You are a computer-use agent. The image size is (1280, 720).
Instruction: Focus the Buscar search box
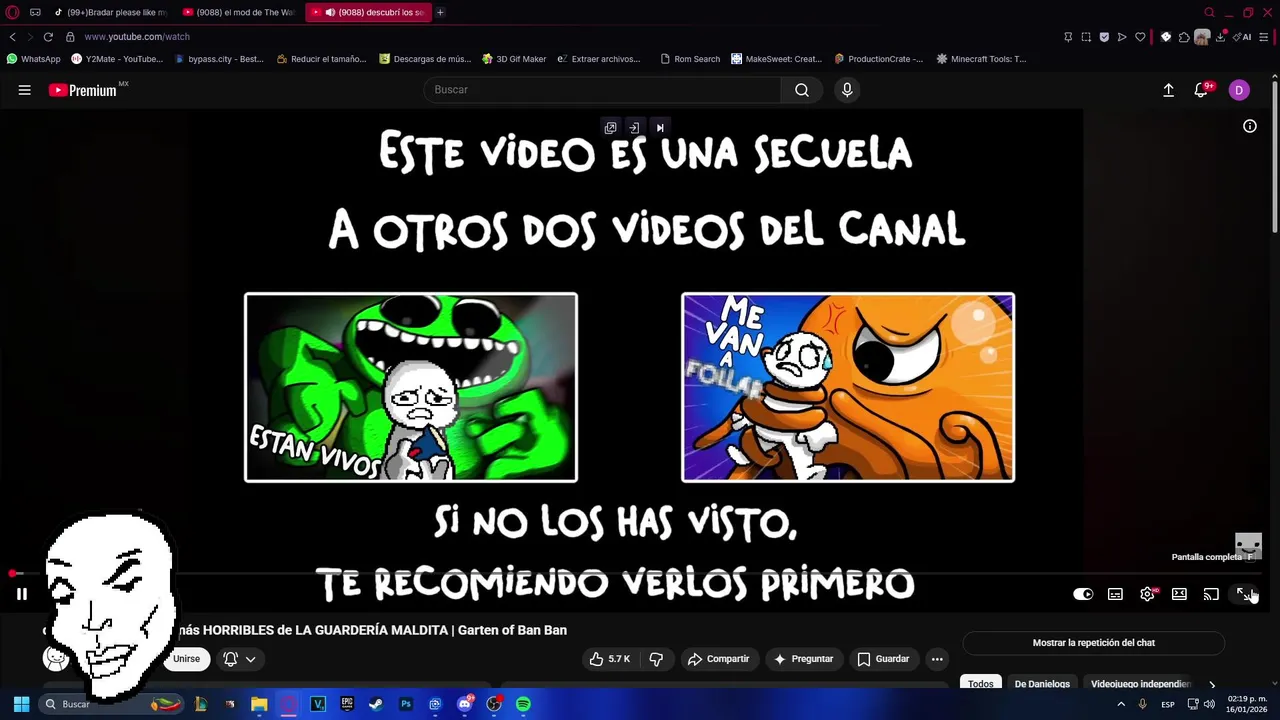click(x=602, y=90)
